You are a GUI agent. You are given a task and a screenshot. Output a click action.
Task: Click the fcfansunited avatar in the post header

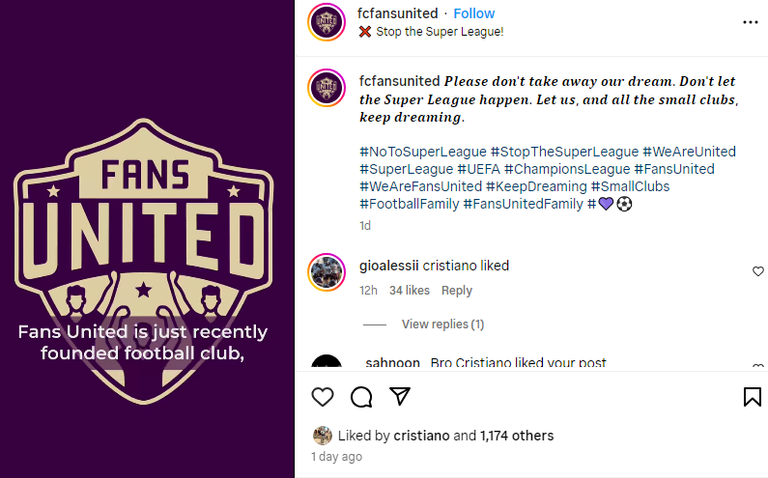click(327, 22)
